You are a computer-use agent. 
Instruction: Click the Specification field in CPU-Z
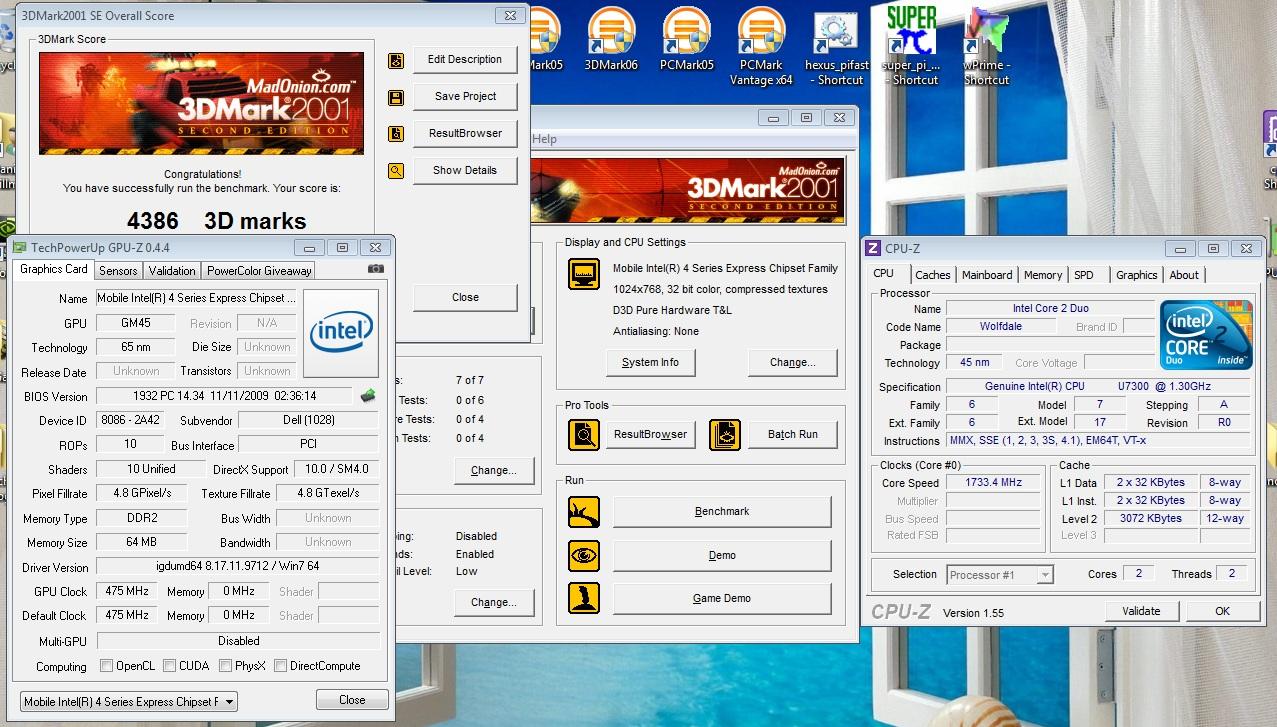[1098, 387]
